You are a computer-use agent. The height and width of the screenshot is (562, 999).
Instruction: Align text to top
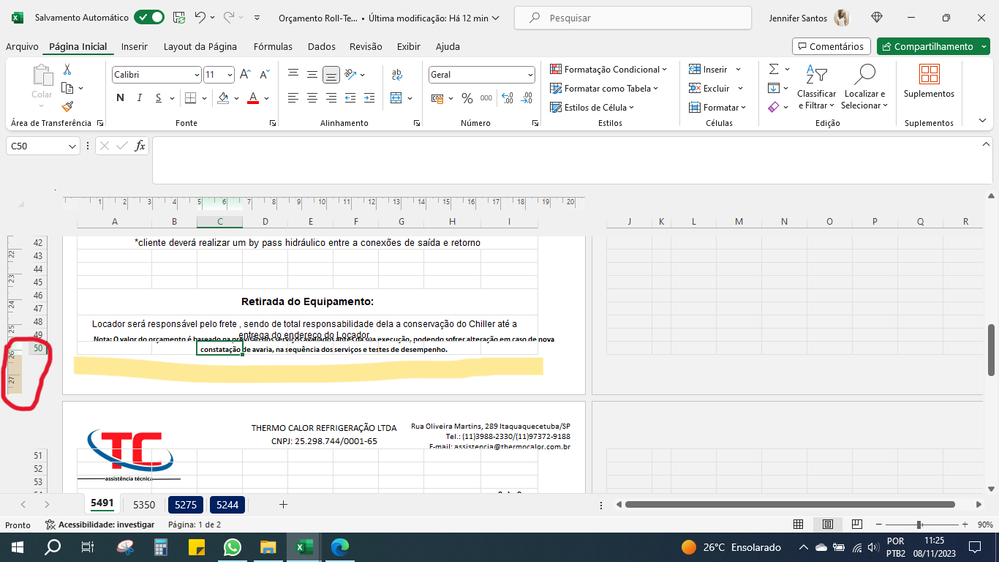pos(293,75)
